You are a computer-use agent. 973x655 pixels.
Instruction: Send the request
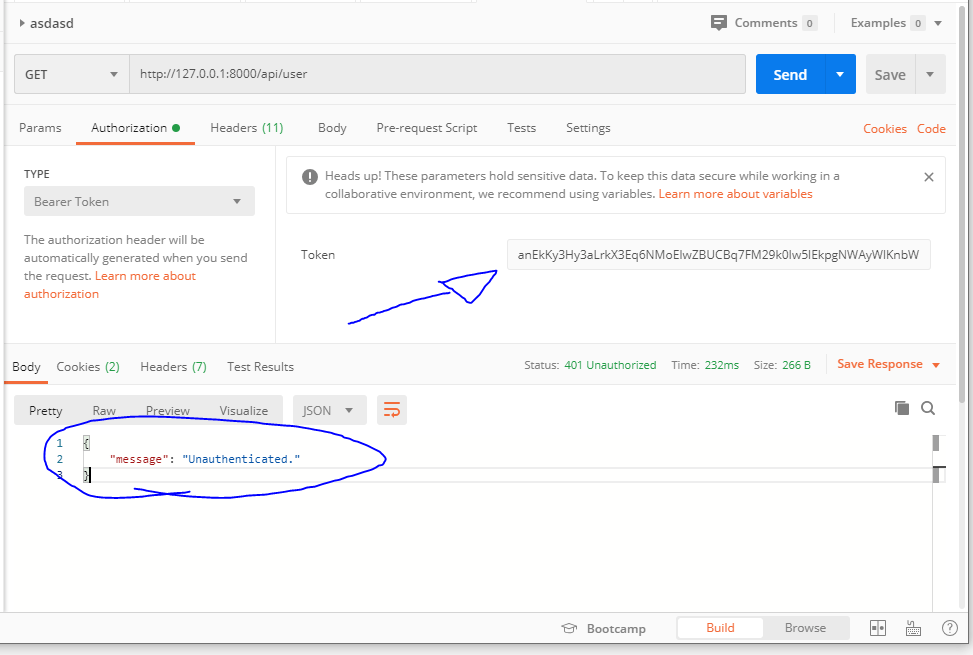tap(790, 74)
